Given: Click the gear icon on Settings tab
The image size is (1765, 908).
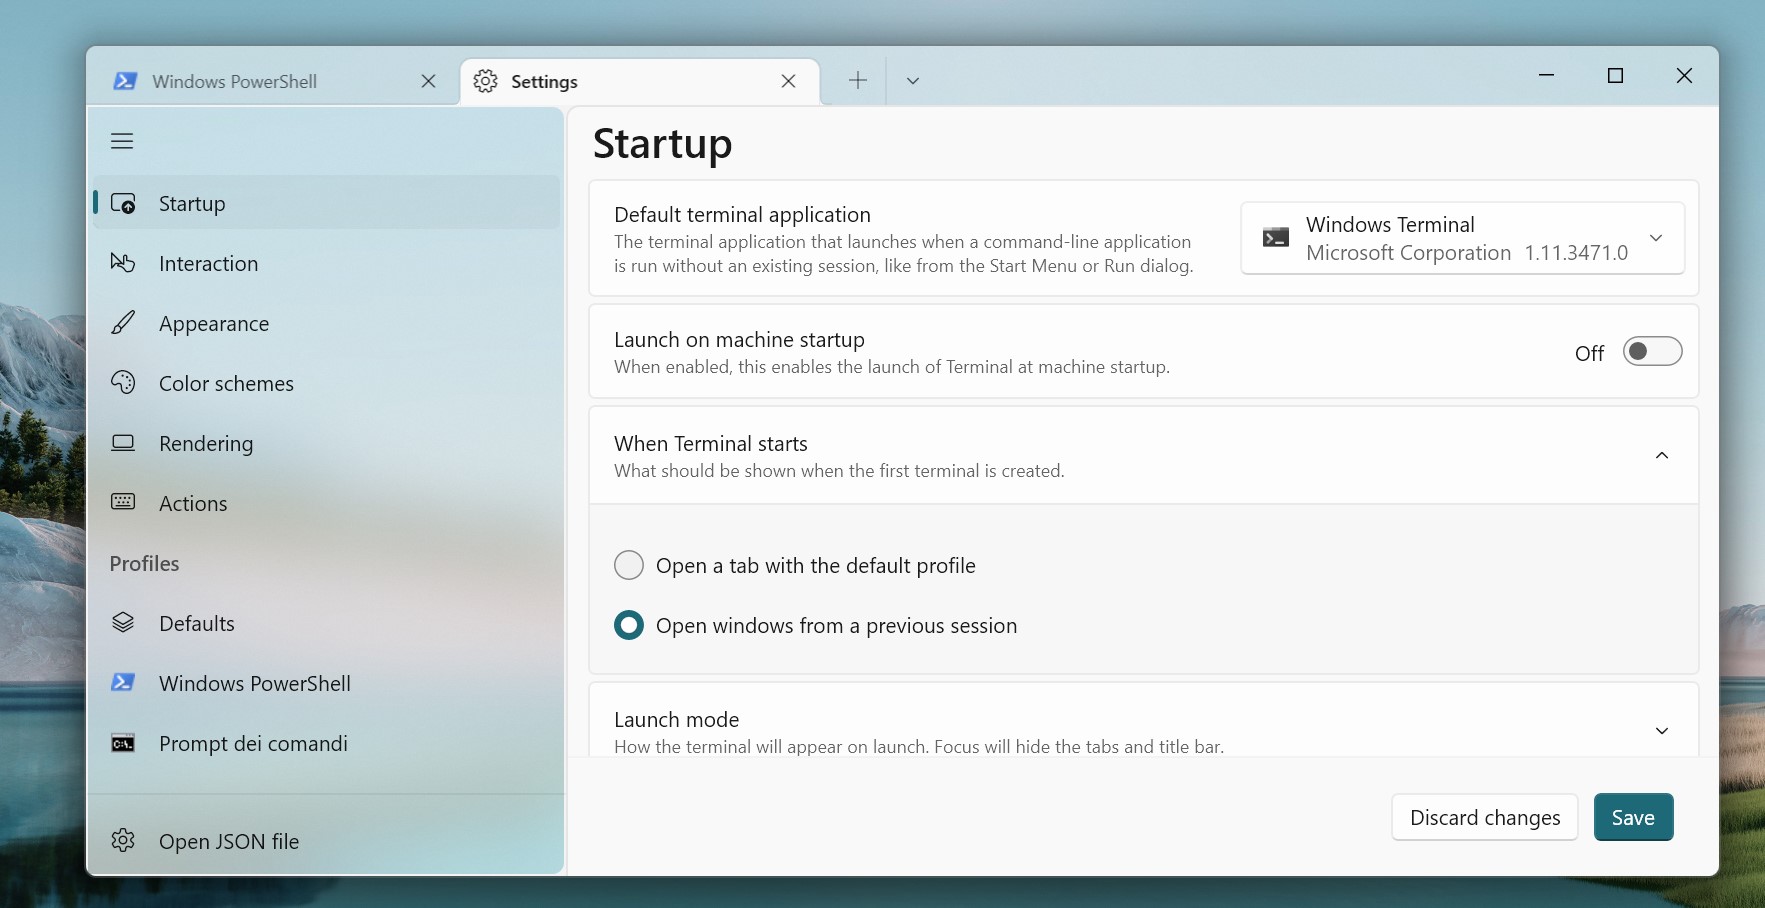Looking at the screenshot, I should pyautogui.click(x=486, y=81).
